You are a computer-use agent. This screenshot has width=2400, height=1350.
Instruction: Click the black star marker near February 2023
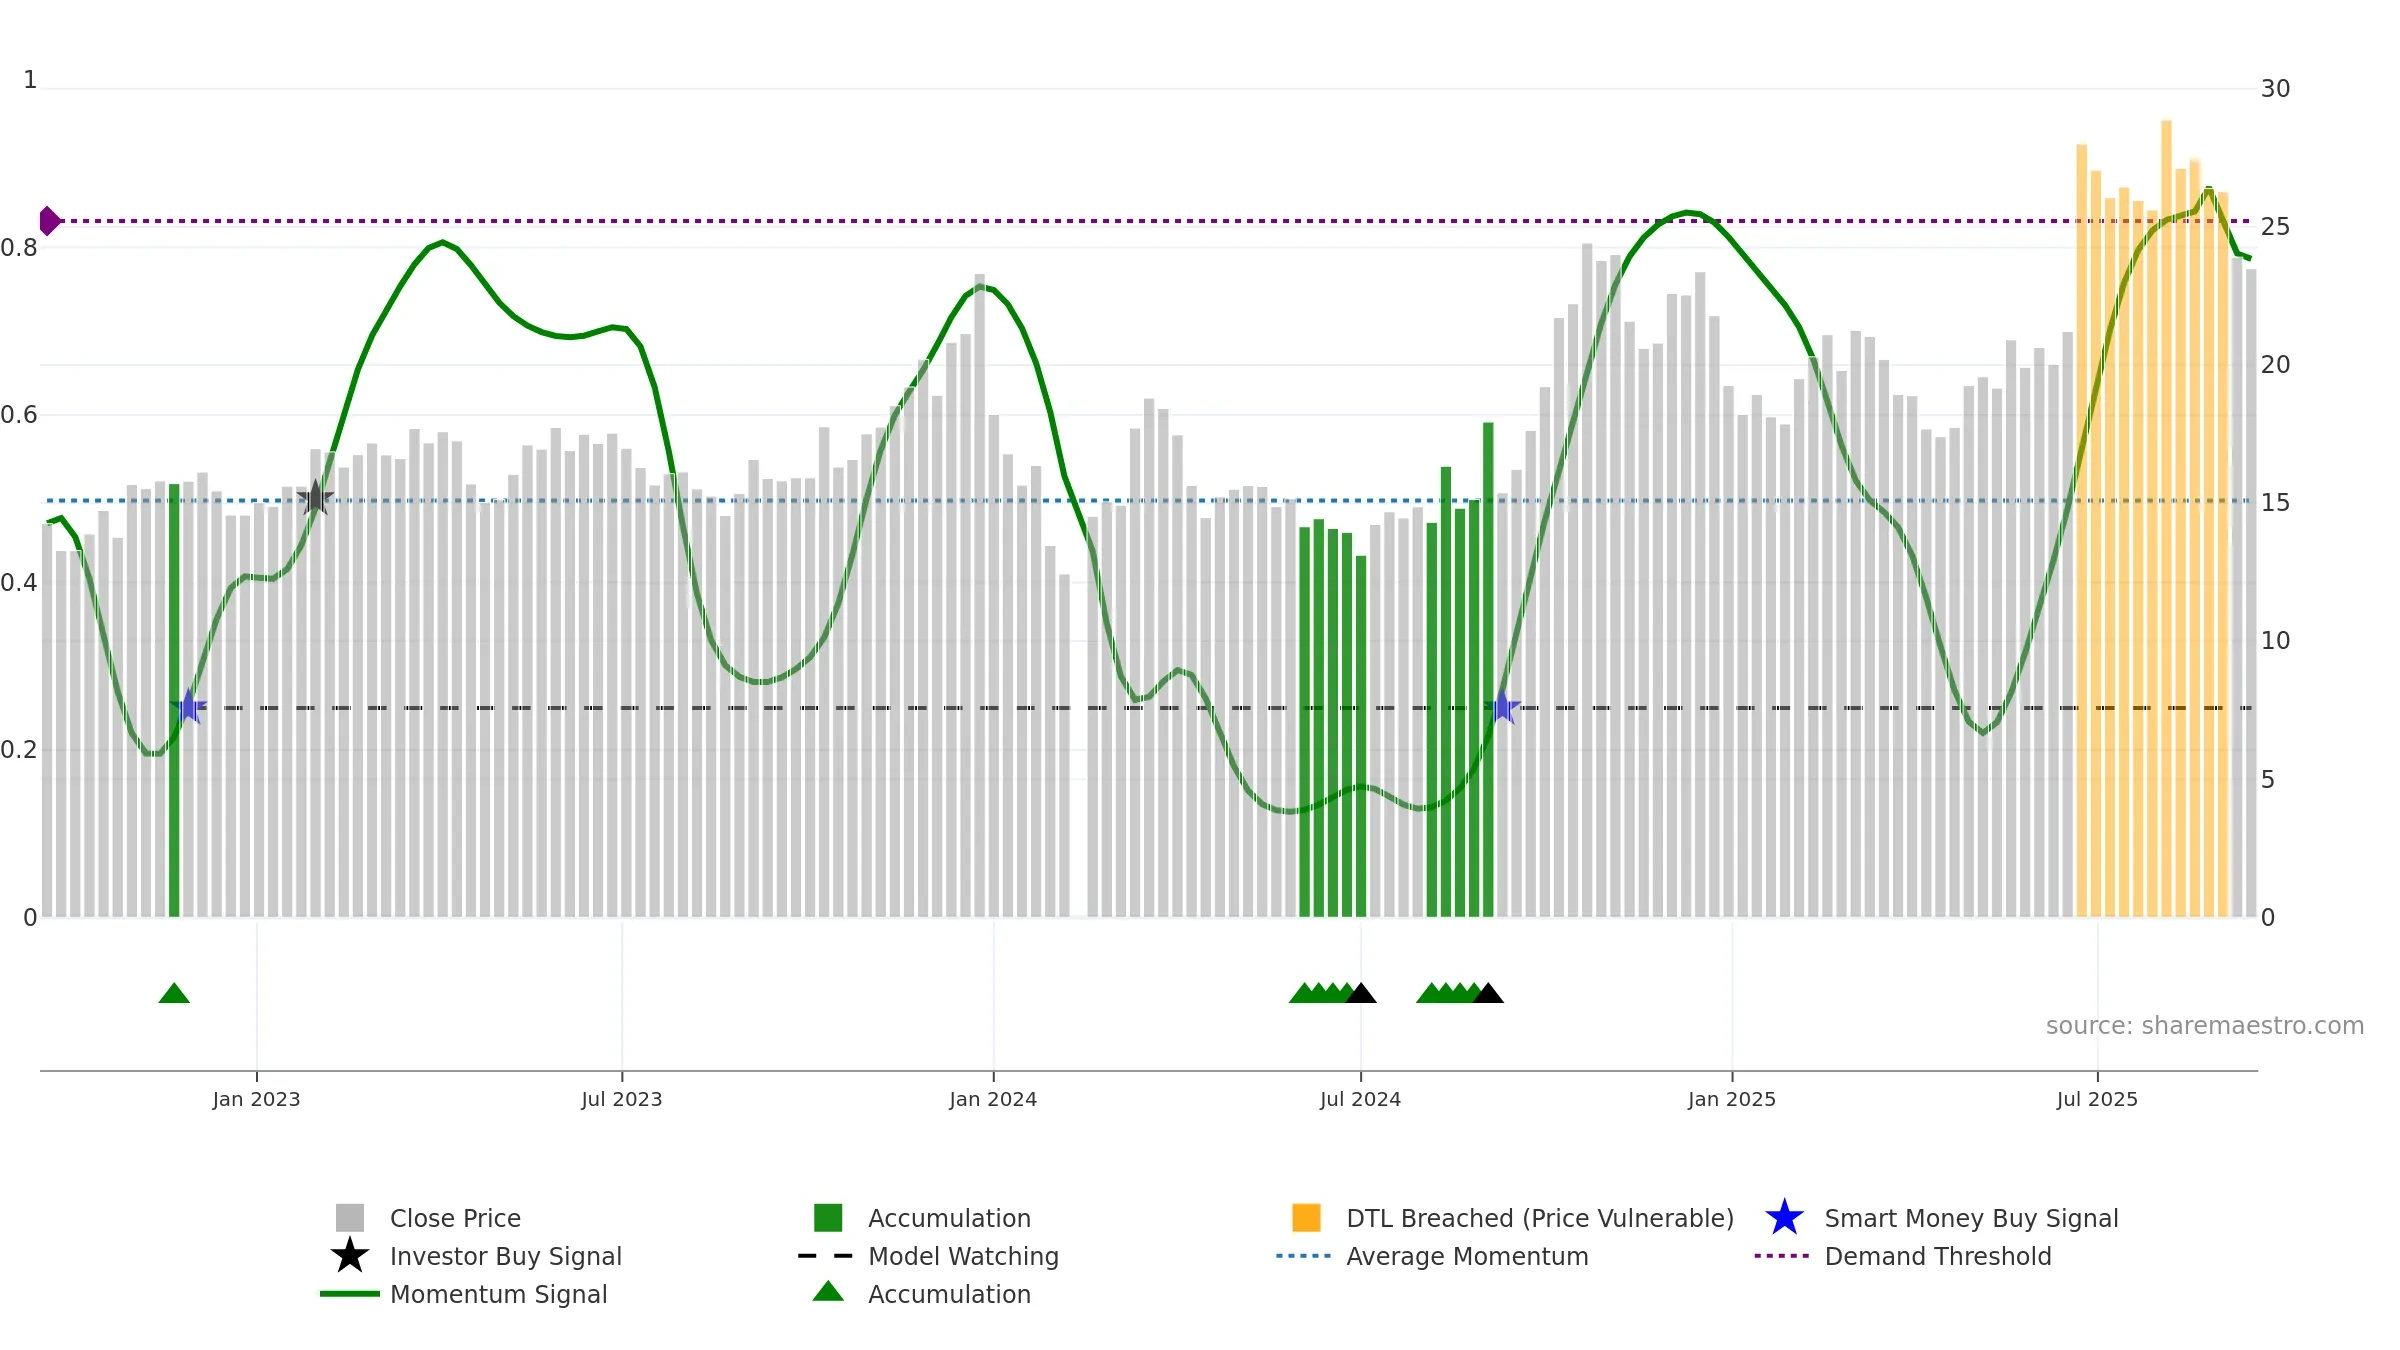[x=315, y=497]
